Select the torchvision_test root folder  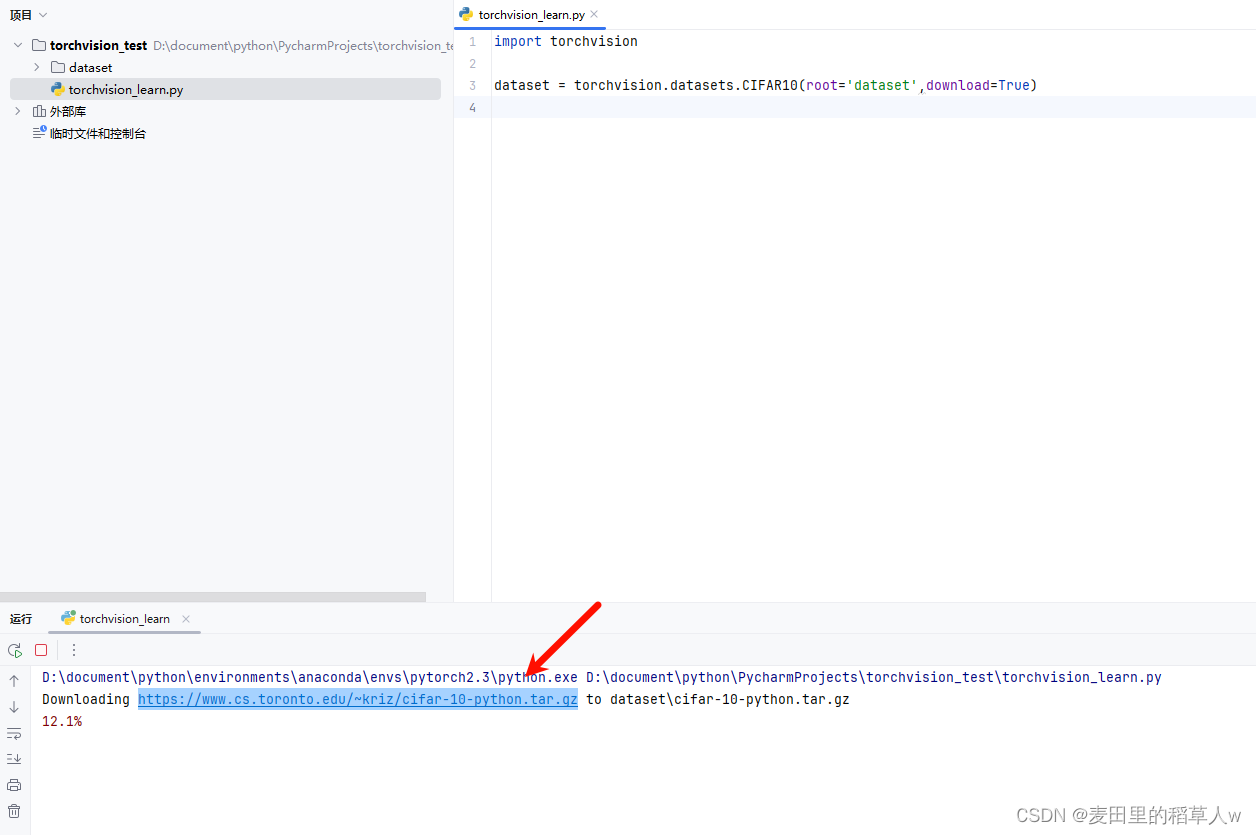point(98,45)
